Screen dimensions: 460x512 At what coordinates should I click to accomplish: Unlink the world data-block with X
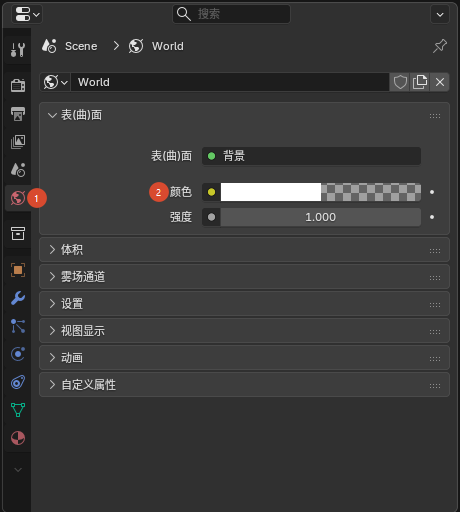440,82
